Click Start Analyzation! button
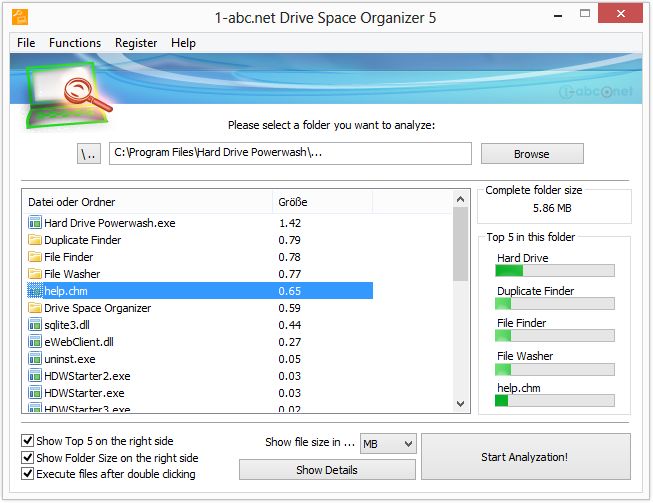Viewport: 653px width, 503px height. pos(526,457)
